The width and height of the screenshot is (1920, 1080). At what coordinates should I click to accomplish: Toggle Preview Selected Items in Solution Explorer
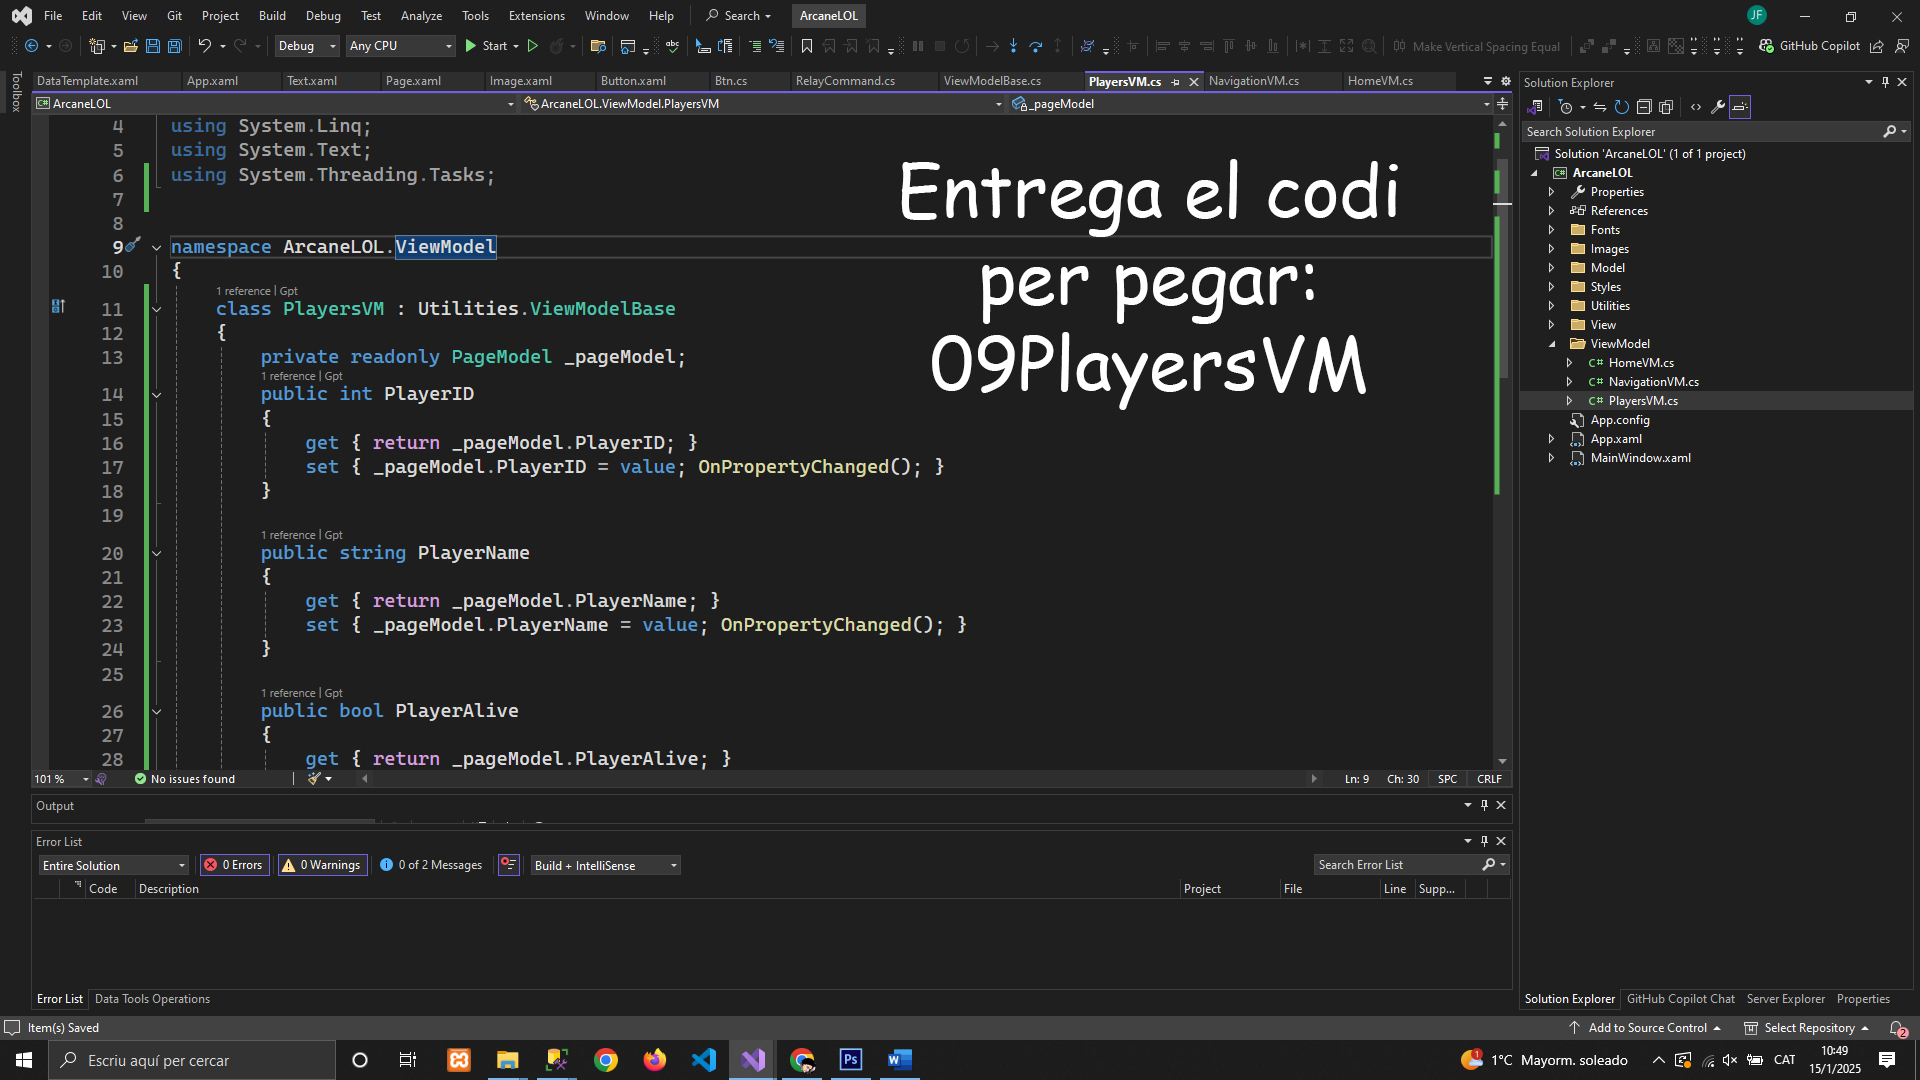point(1740,107)
